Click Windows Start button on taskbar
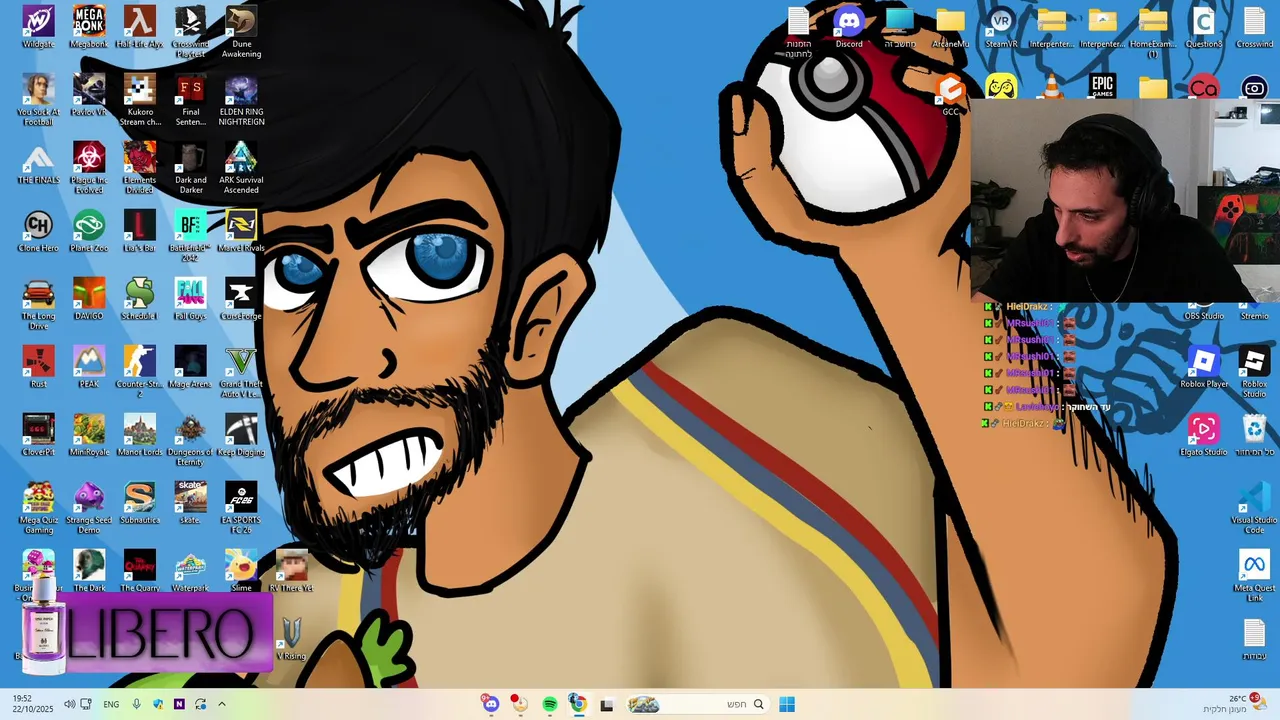 tap(787, 704)
